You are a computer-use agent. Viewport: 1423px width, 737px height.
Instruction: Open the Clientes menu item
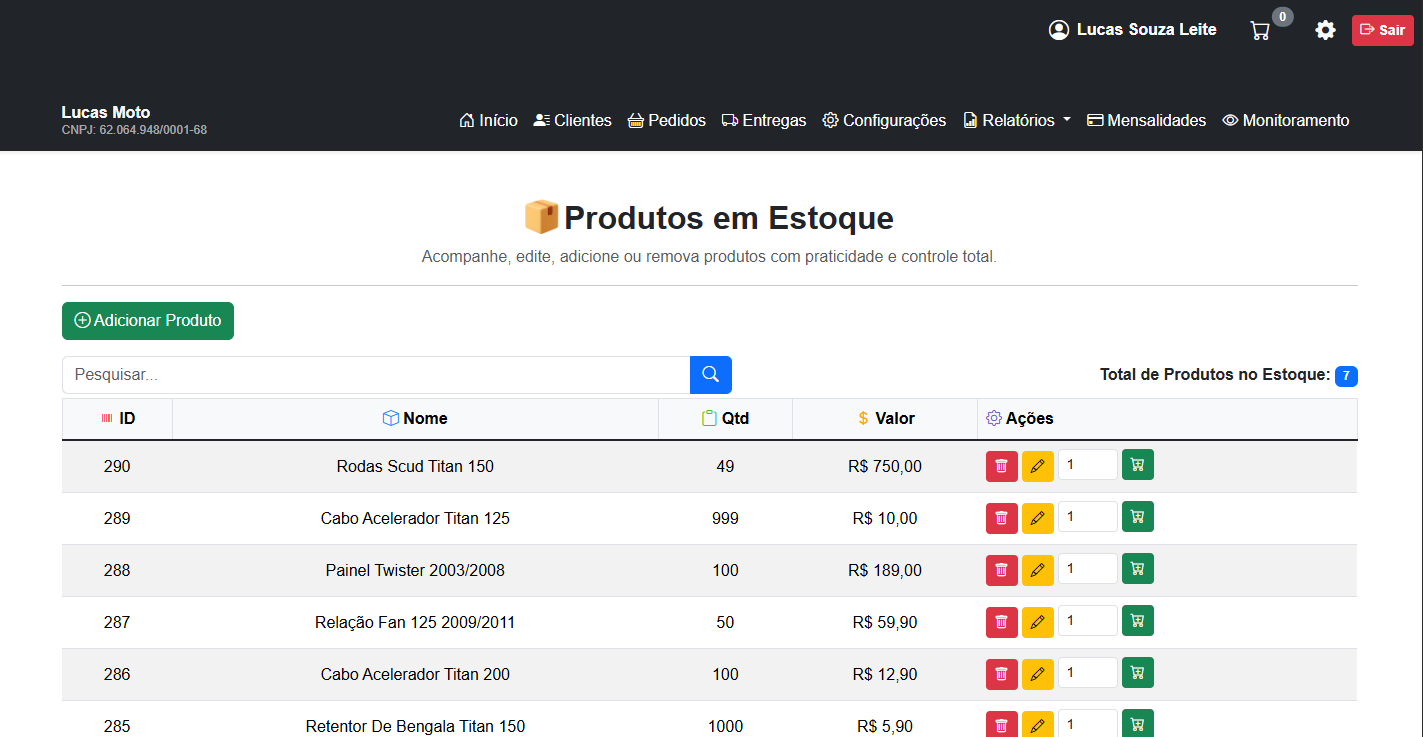pyautogui.click(x=572, y=119)
